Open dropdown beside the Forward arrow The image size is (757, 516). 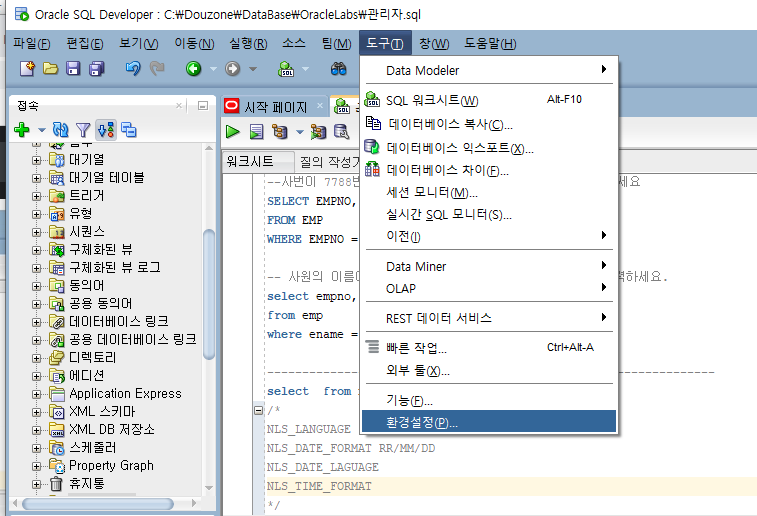[x=252, y=69]
